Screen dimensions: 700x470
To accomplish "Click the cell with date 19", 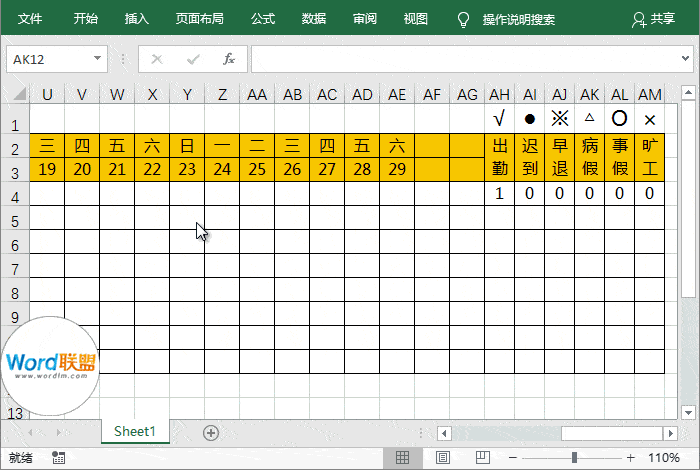I will pos(47,169).
